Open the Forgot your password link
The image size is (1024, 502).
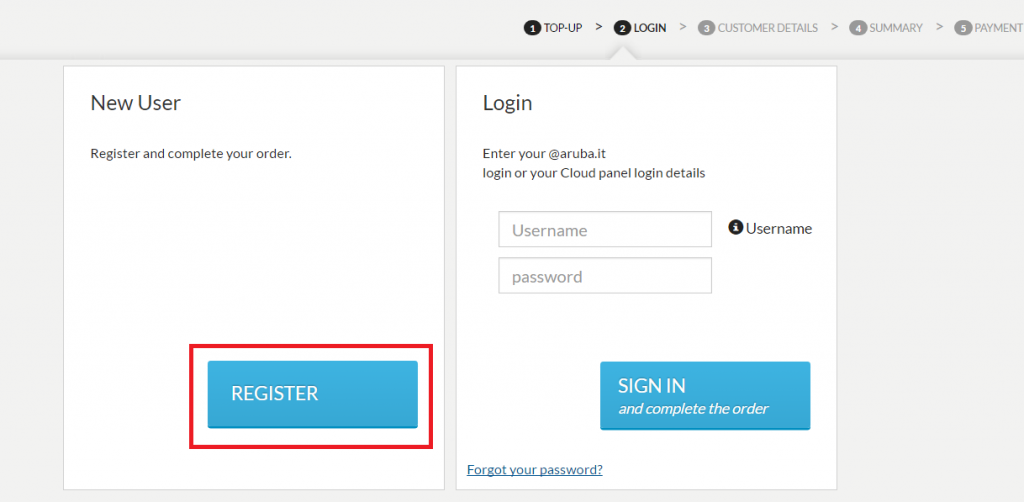tap(535, 469)
